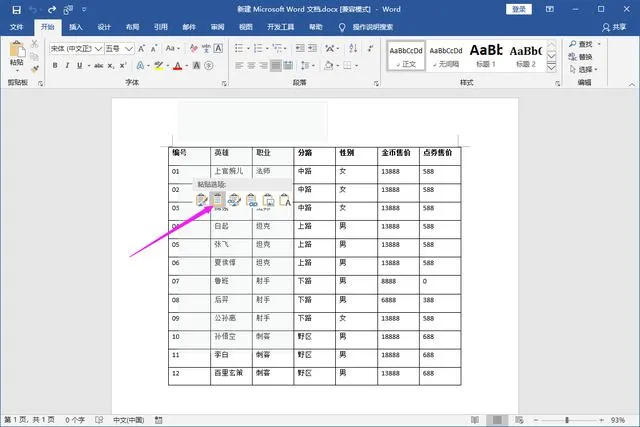This screenshot has width=640, height=427.
Task: Choose the first paste option icon
Action: 201,201
